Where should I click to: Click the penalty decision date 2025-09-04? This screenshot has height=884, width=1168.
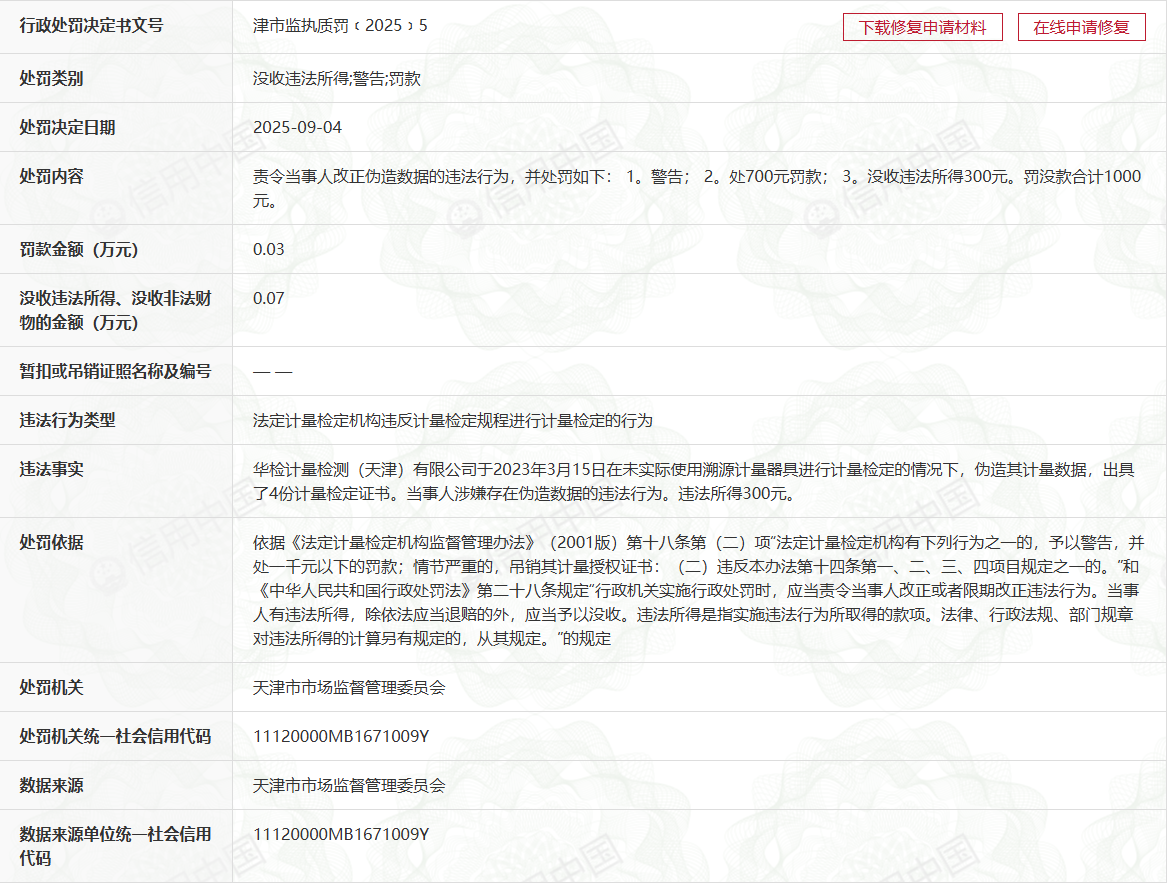[298, 128]
